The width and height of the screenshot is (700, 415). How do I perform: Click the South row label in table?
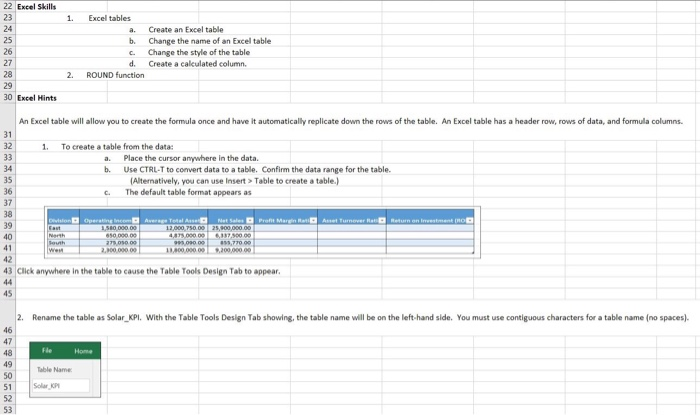coord(57,243)
